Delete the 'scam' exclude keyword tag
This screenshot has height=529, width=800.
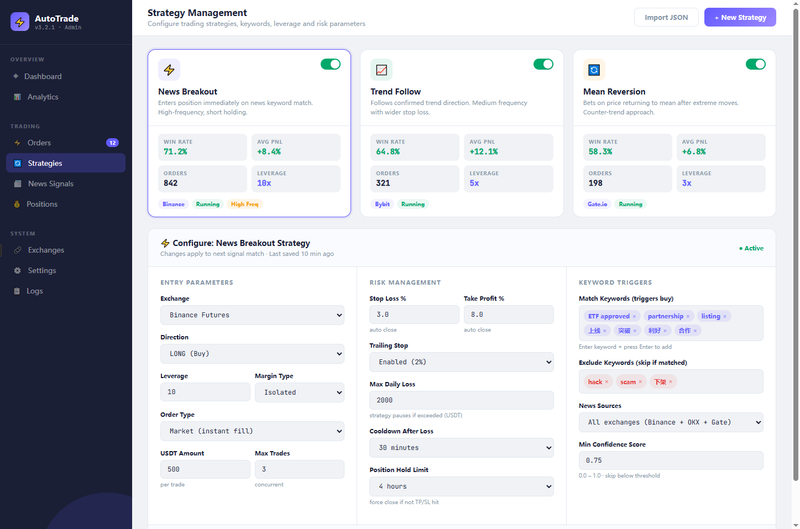pyautogui.click(x=639, y=382)
